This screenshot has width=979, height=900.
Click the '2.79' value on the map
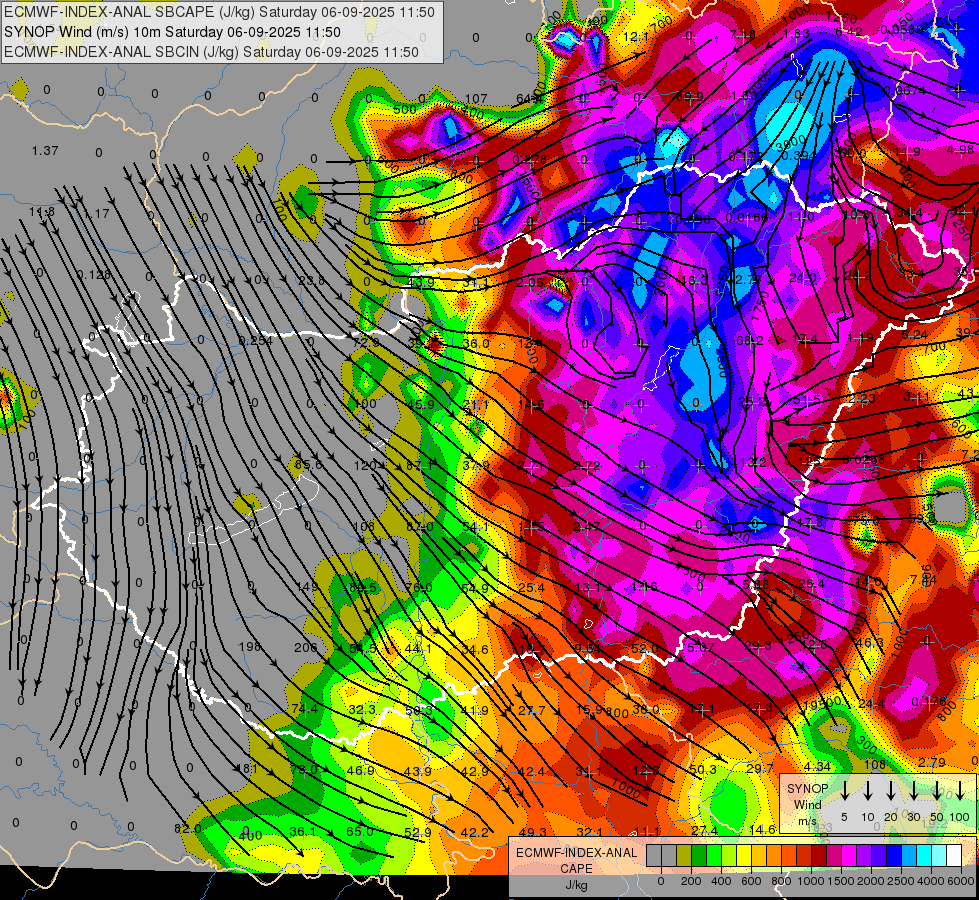932,763
